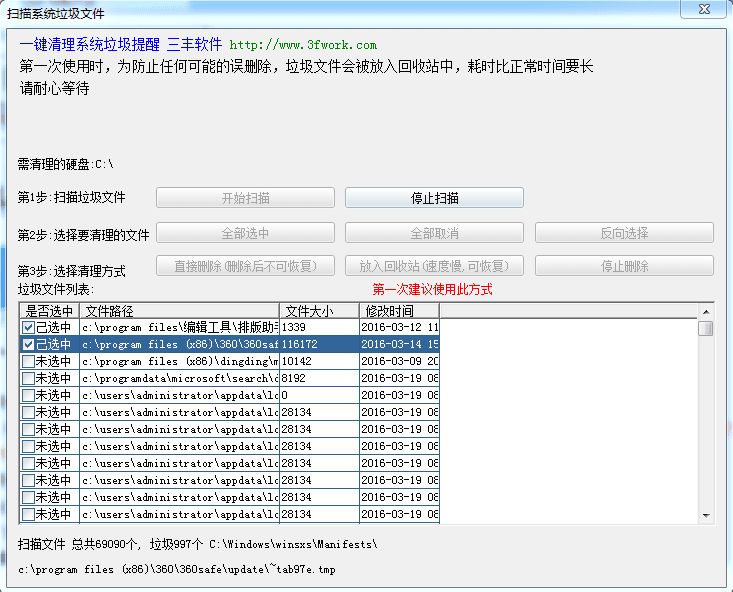This screenshot has width=733, height=592.
Task: Choose 直接删除 (删除后不可恢复) option
Action: tap(245, 266)
